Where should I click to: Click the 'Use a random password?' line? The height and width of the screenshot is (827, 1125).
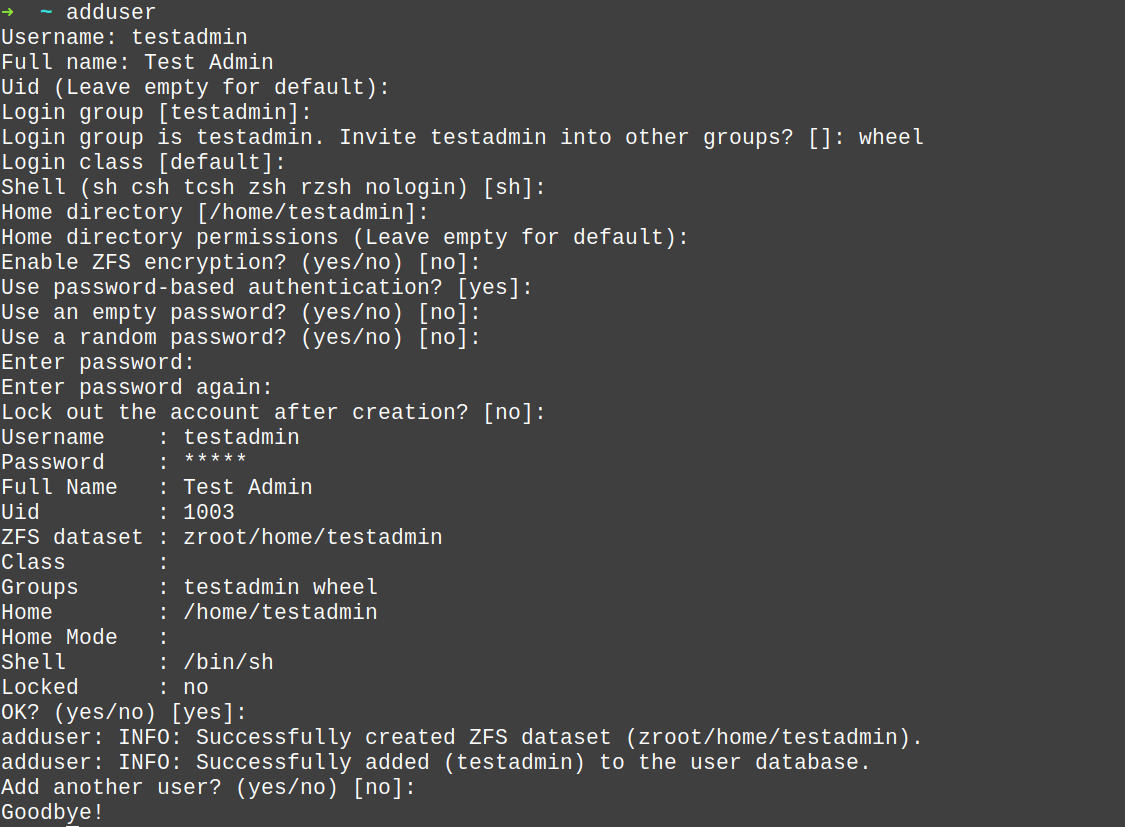pyautogui.click(x=241, y=337)
